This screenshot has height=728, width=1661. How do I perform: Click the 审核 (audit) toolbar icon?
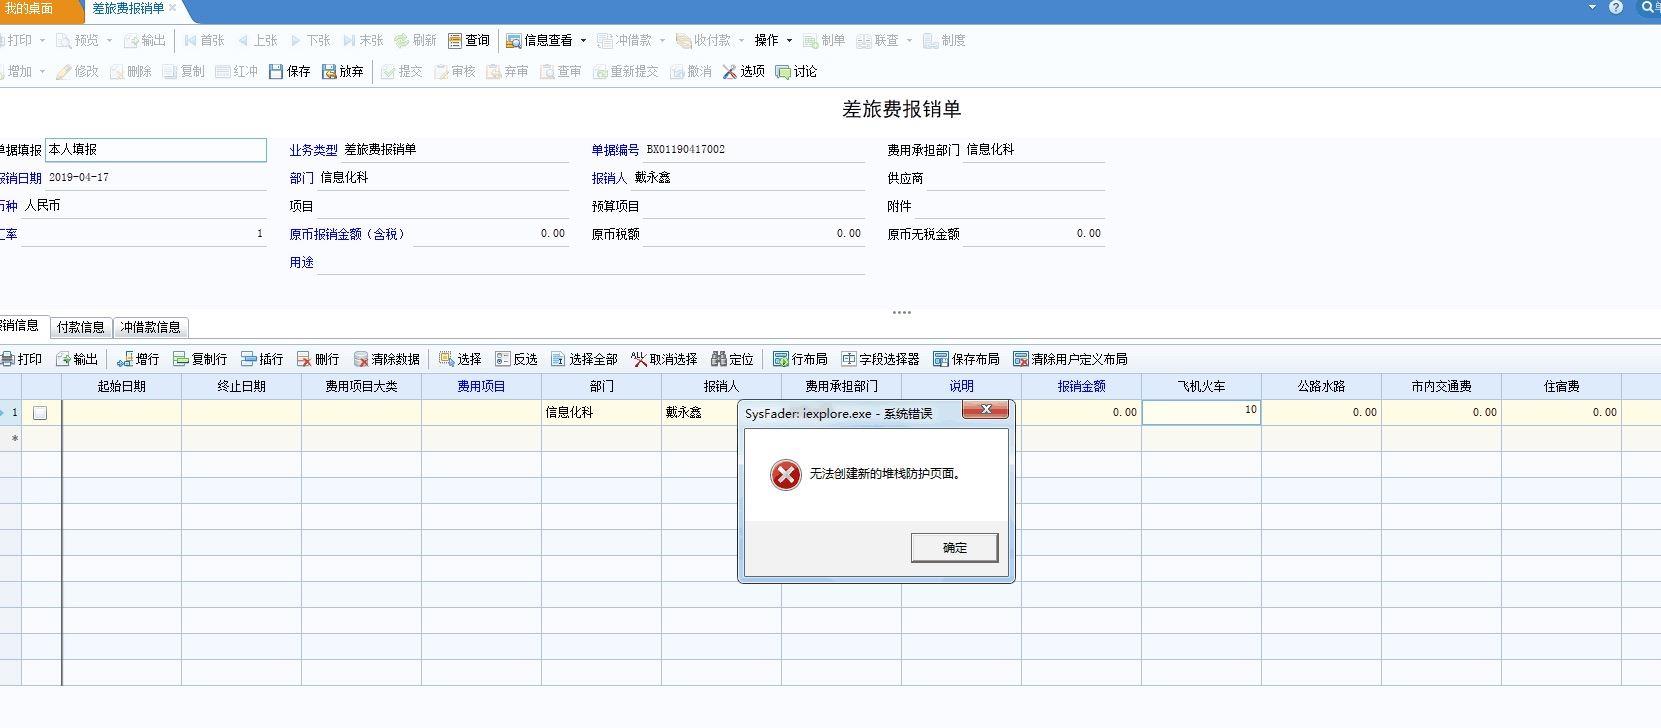pos(455,72)
